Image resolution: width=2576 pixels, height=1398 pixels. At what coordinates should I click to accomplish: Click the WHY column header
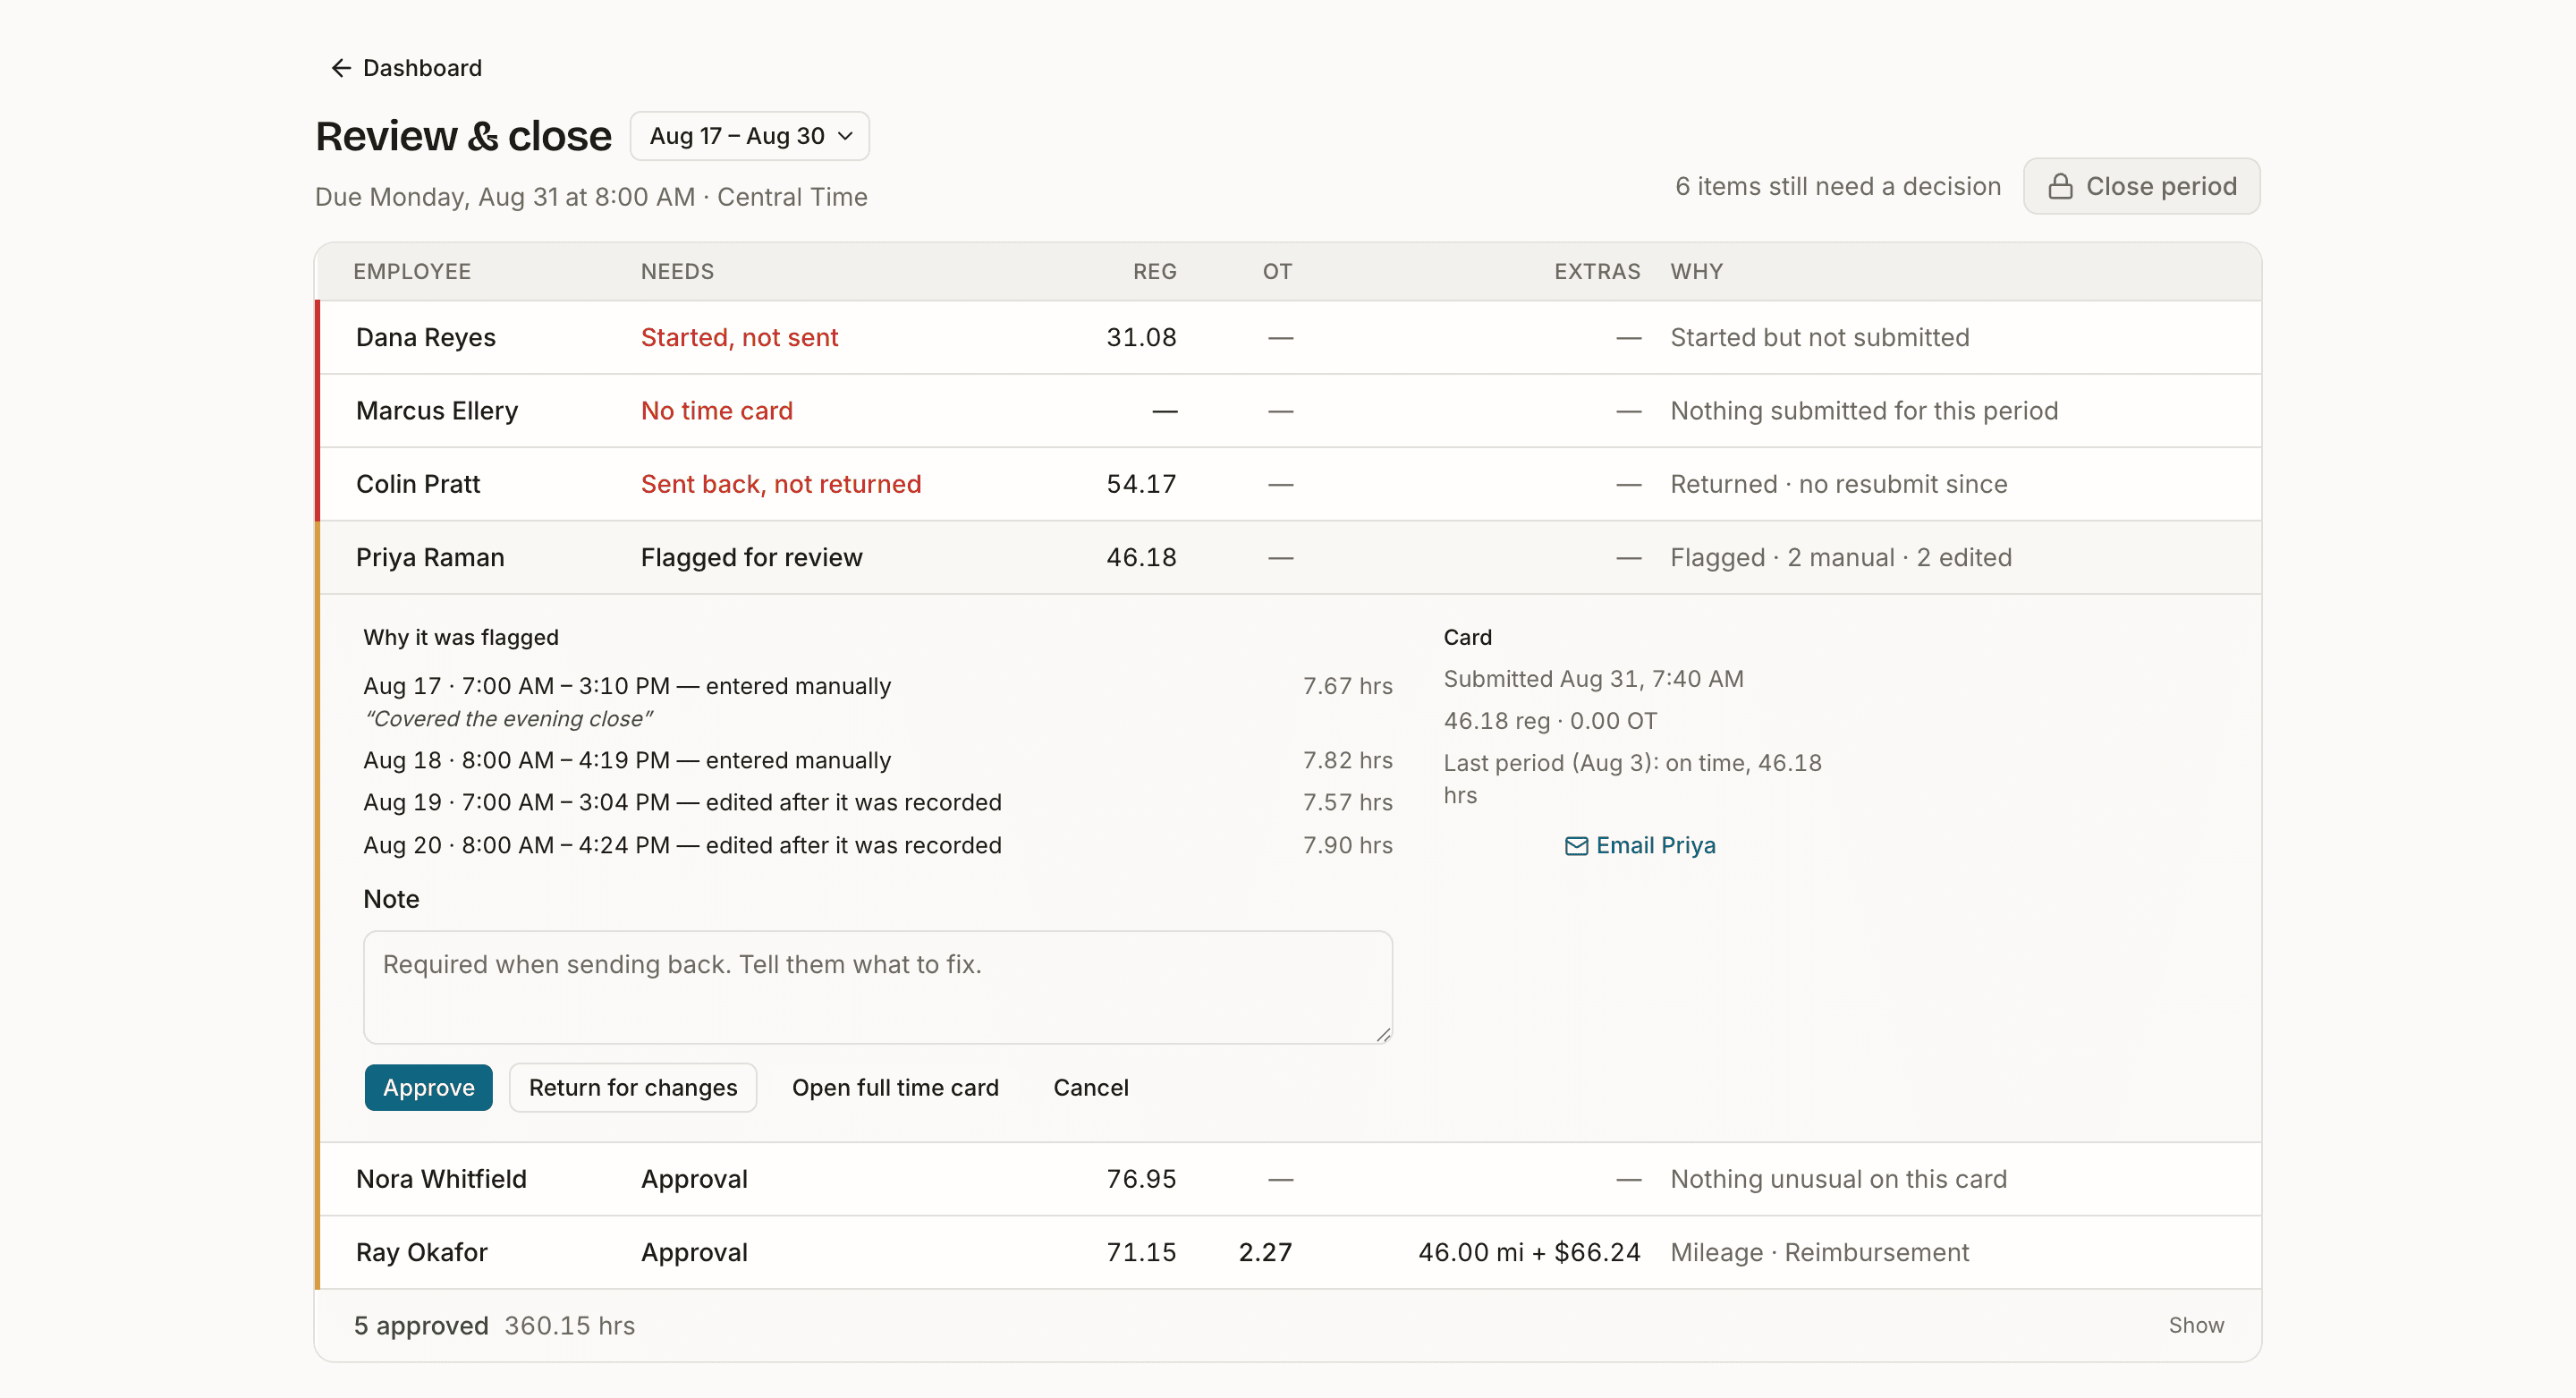[1696, 272]
